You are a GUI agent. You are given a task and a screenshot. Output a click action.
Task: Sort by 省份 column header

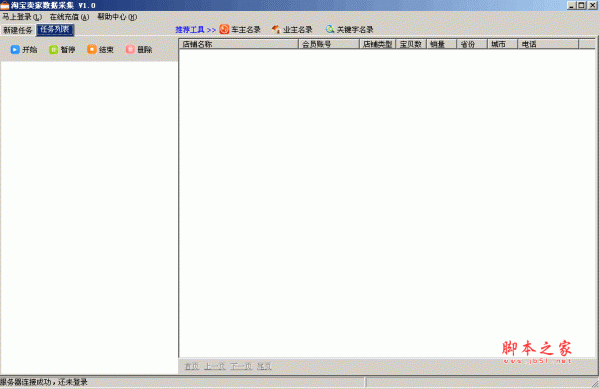click(472, 44)
